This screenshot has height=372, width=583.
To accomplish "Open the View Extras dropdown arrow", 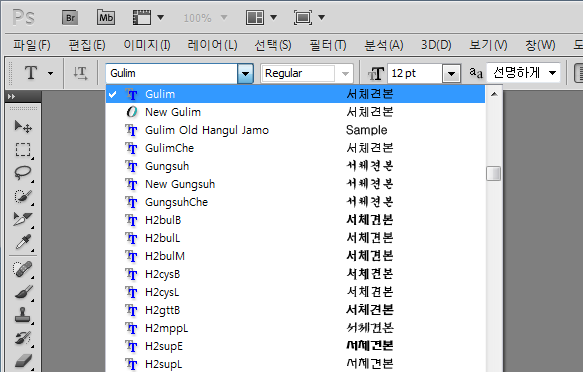I will [x=161, y=17].
